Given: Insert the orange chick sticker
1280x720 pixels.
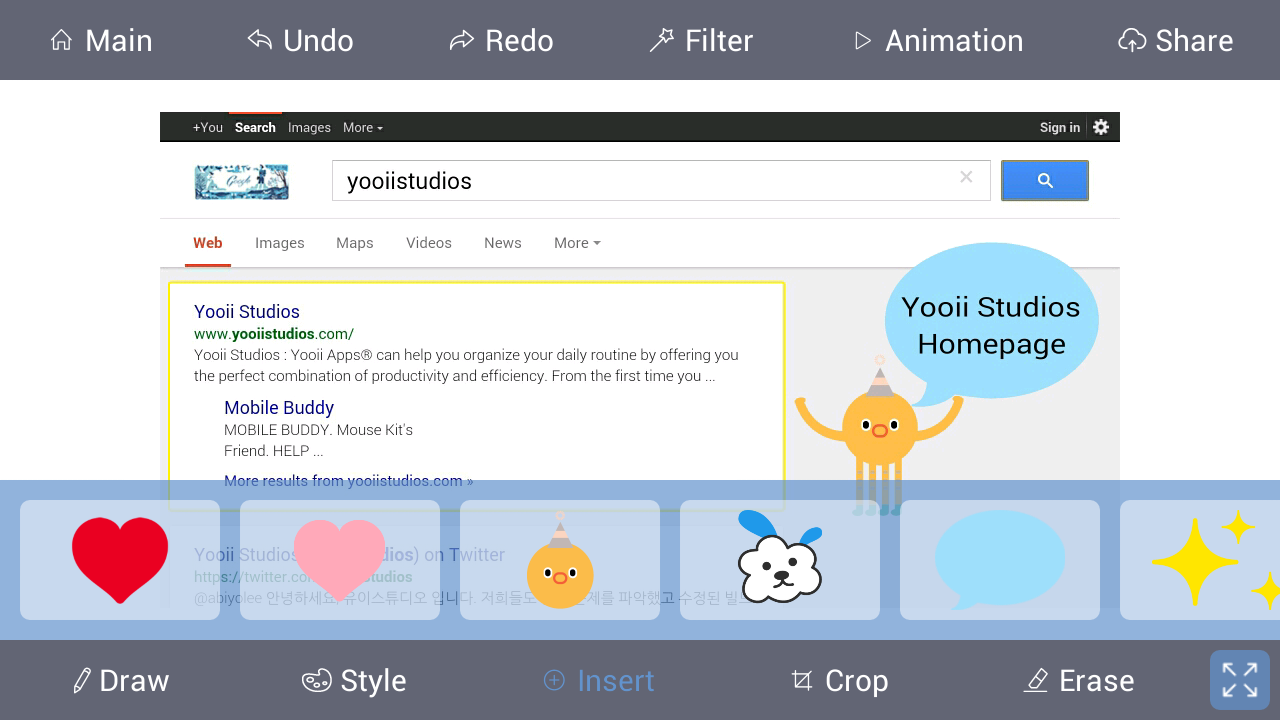Looking at the screenshot, I should [x=560, y=560].
